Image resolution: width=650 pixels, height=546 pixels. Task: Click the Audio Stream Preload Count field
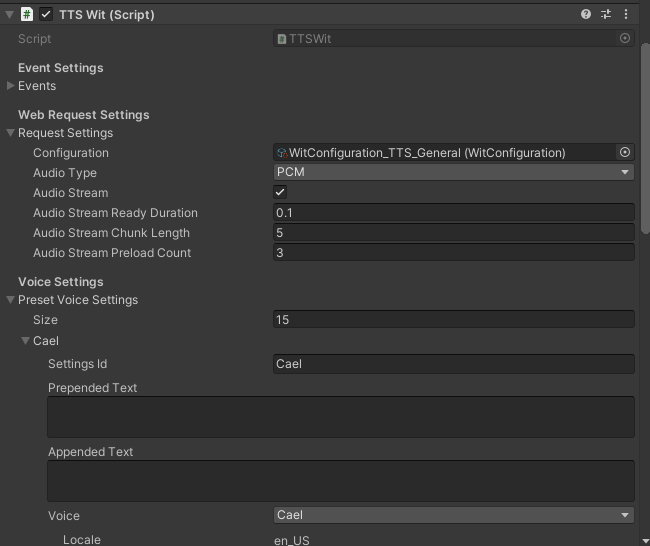tap(454, 252)
